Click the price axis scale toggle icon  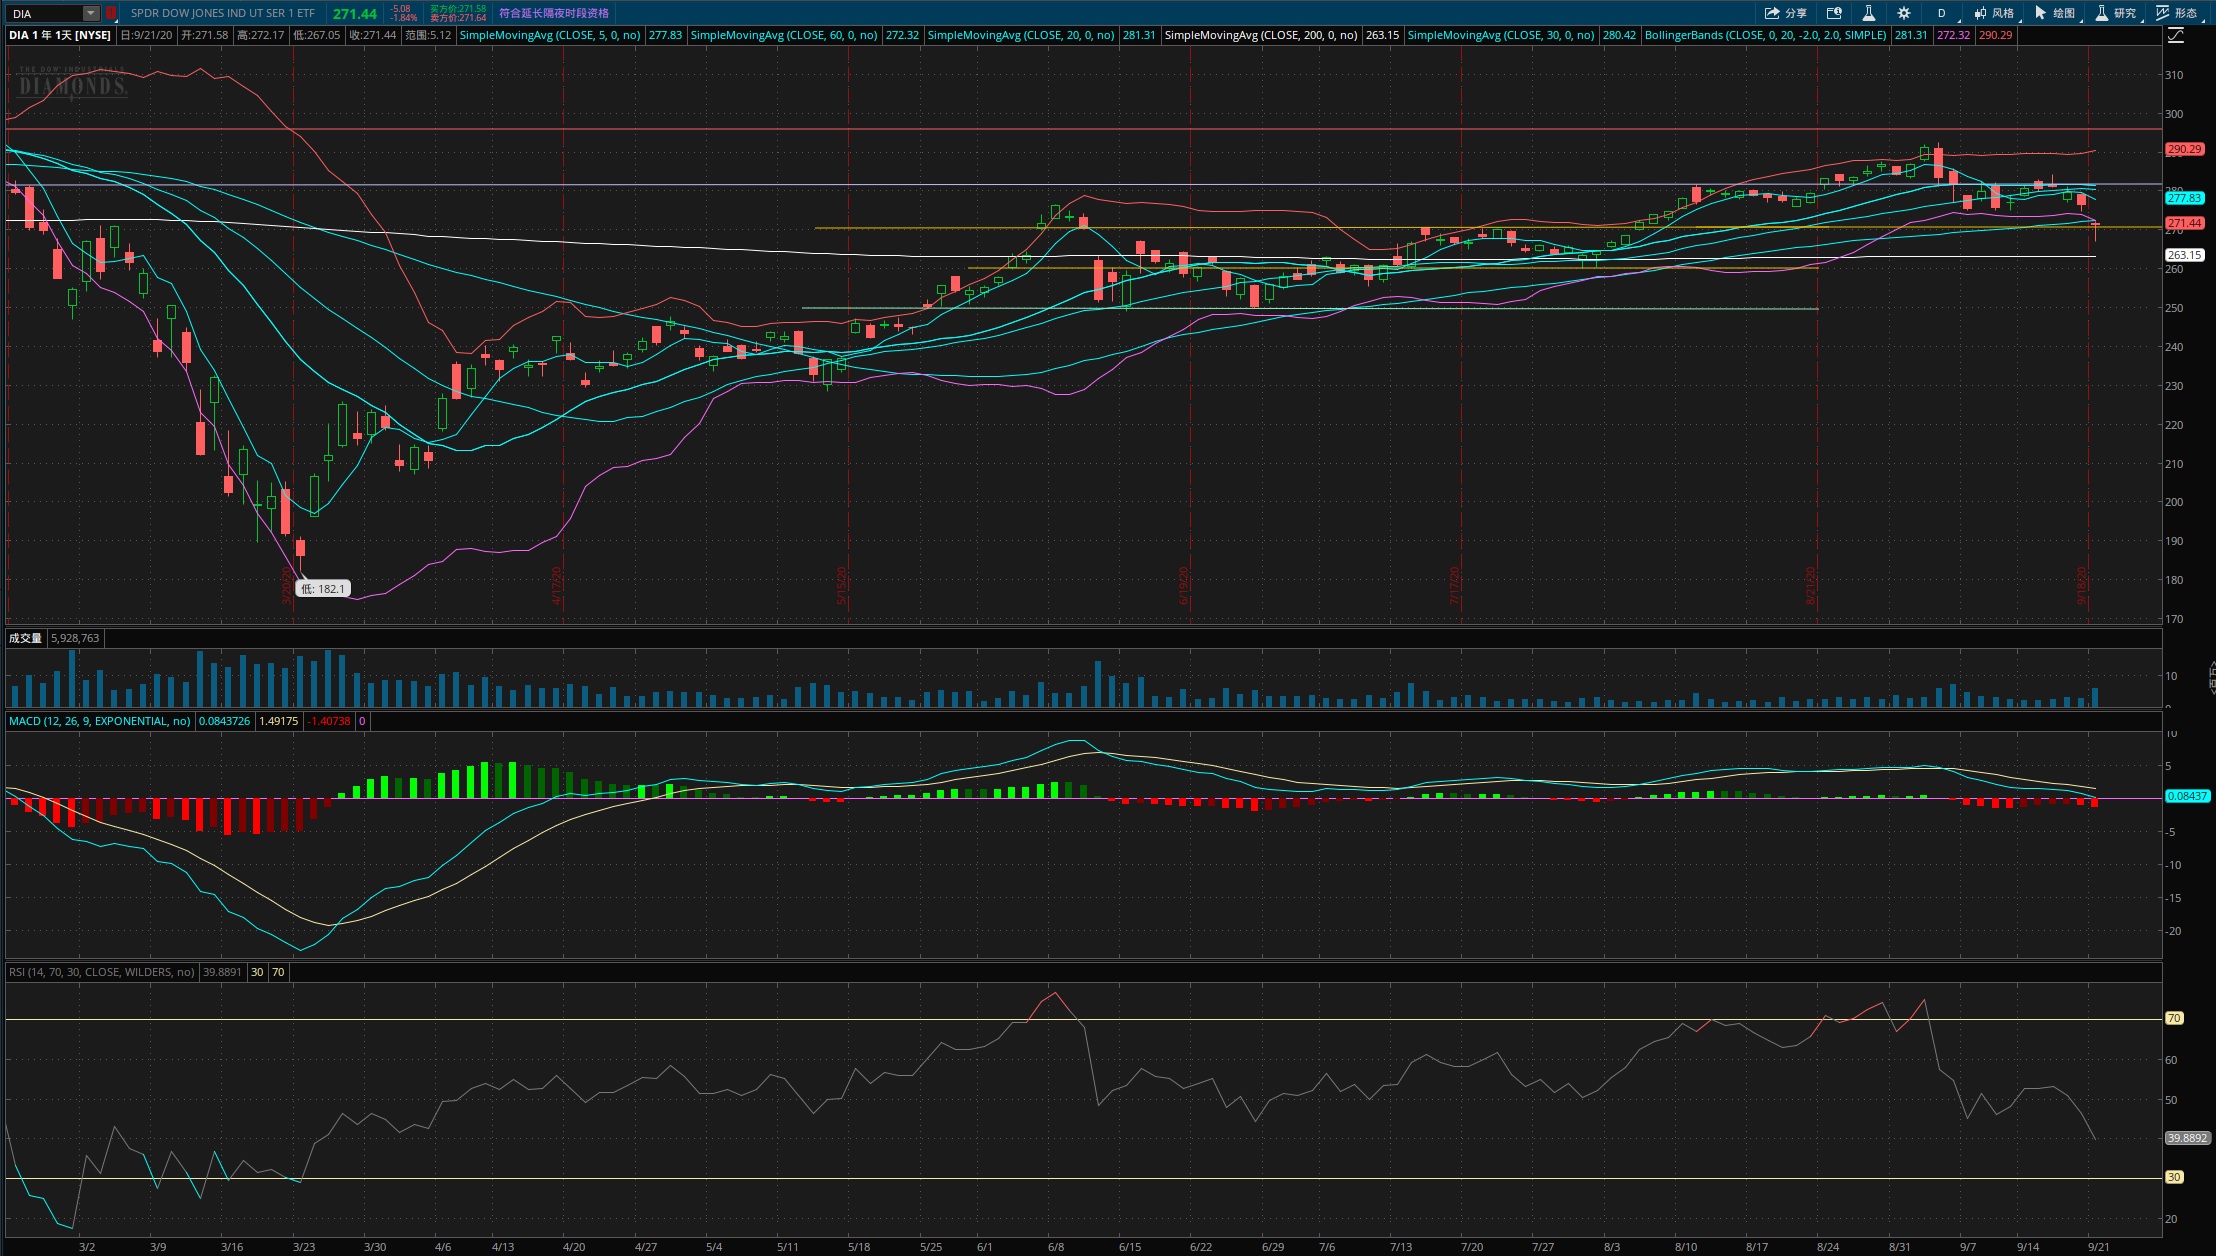(x=2176, y=35)
